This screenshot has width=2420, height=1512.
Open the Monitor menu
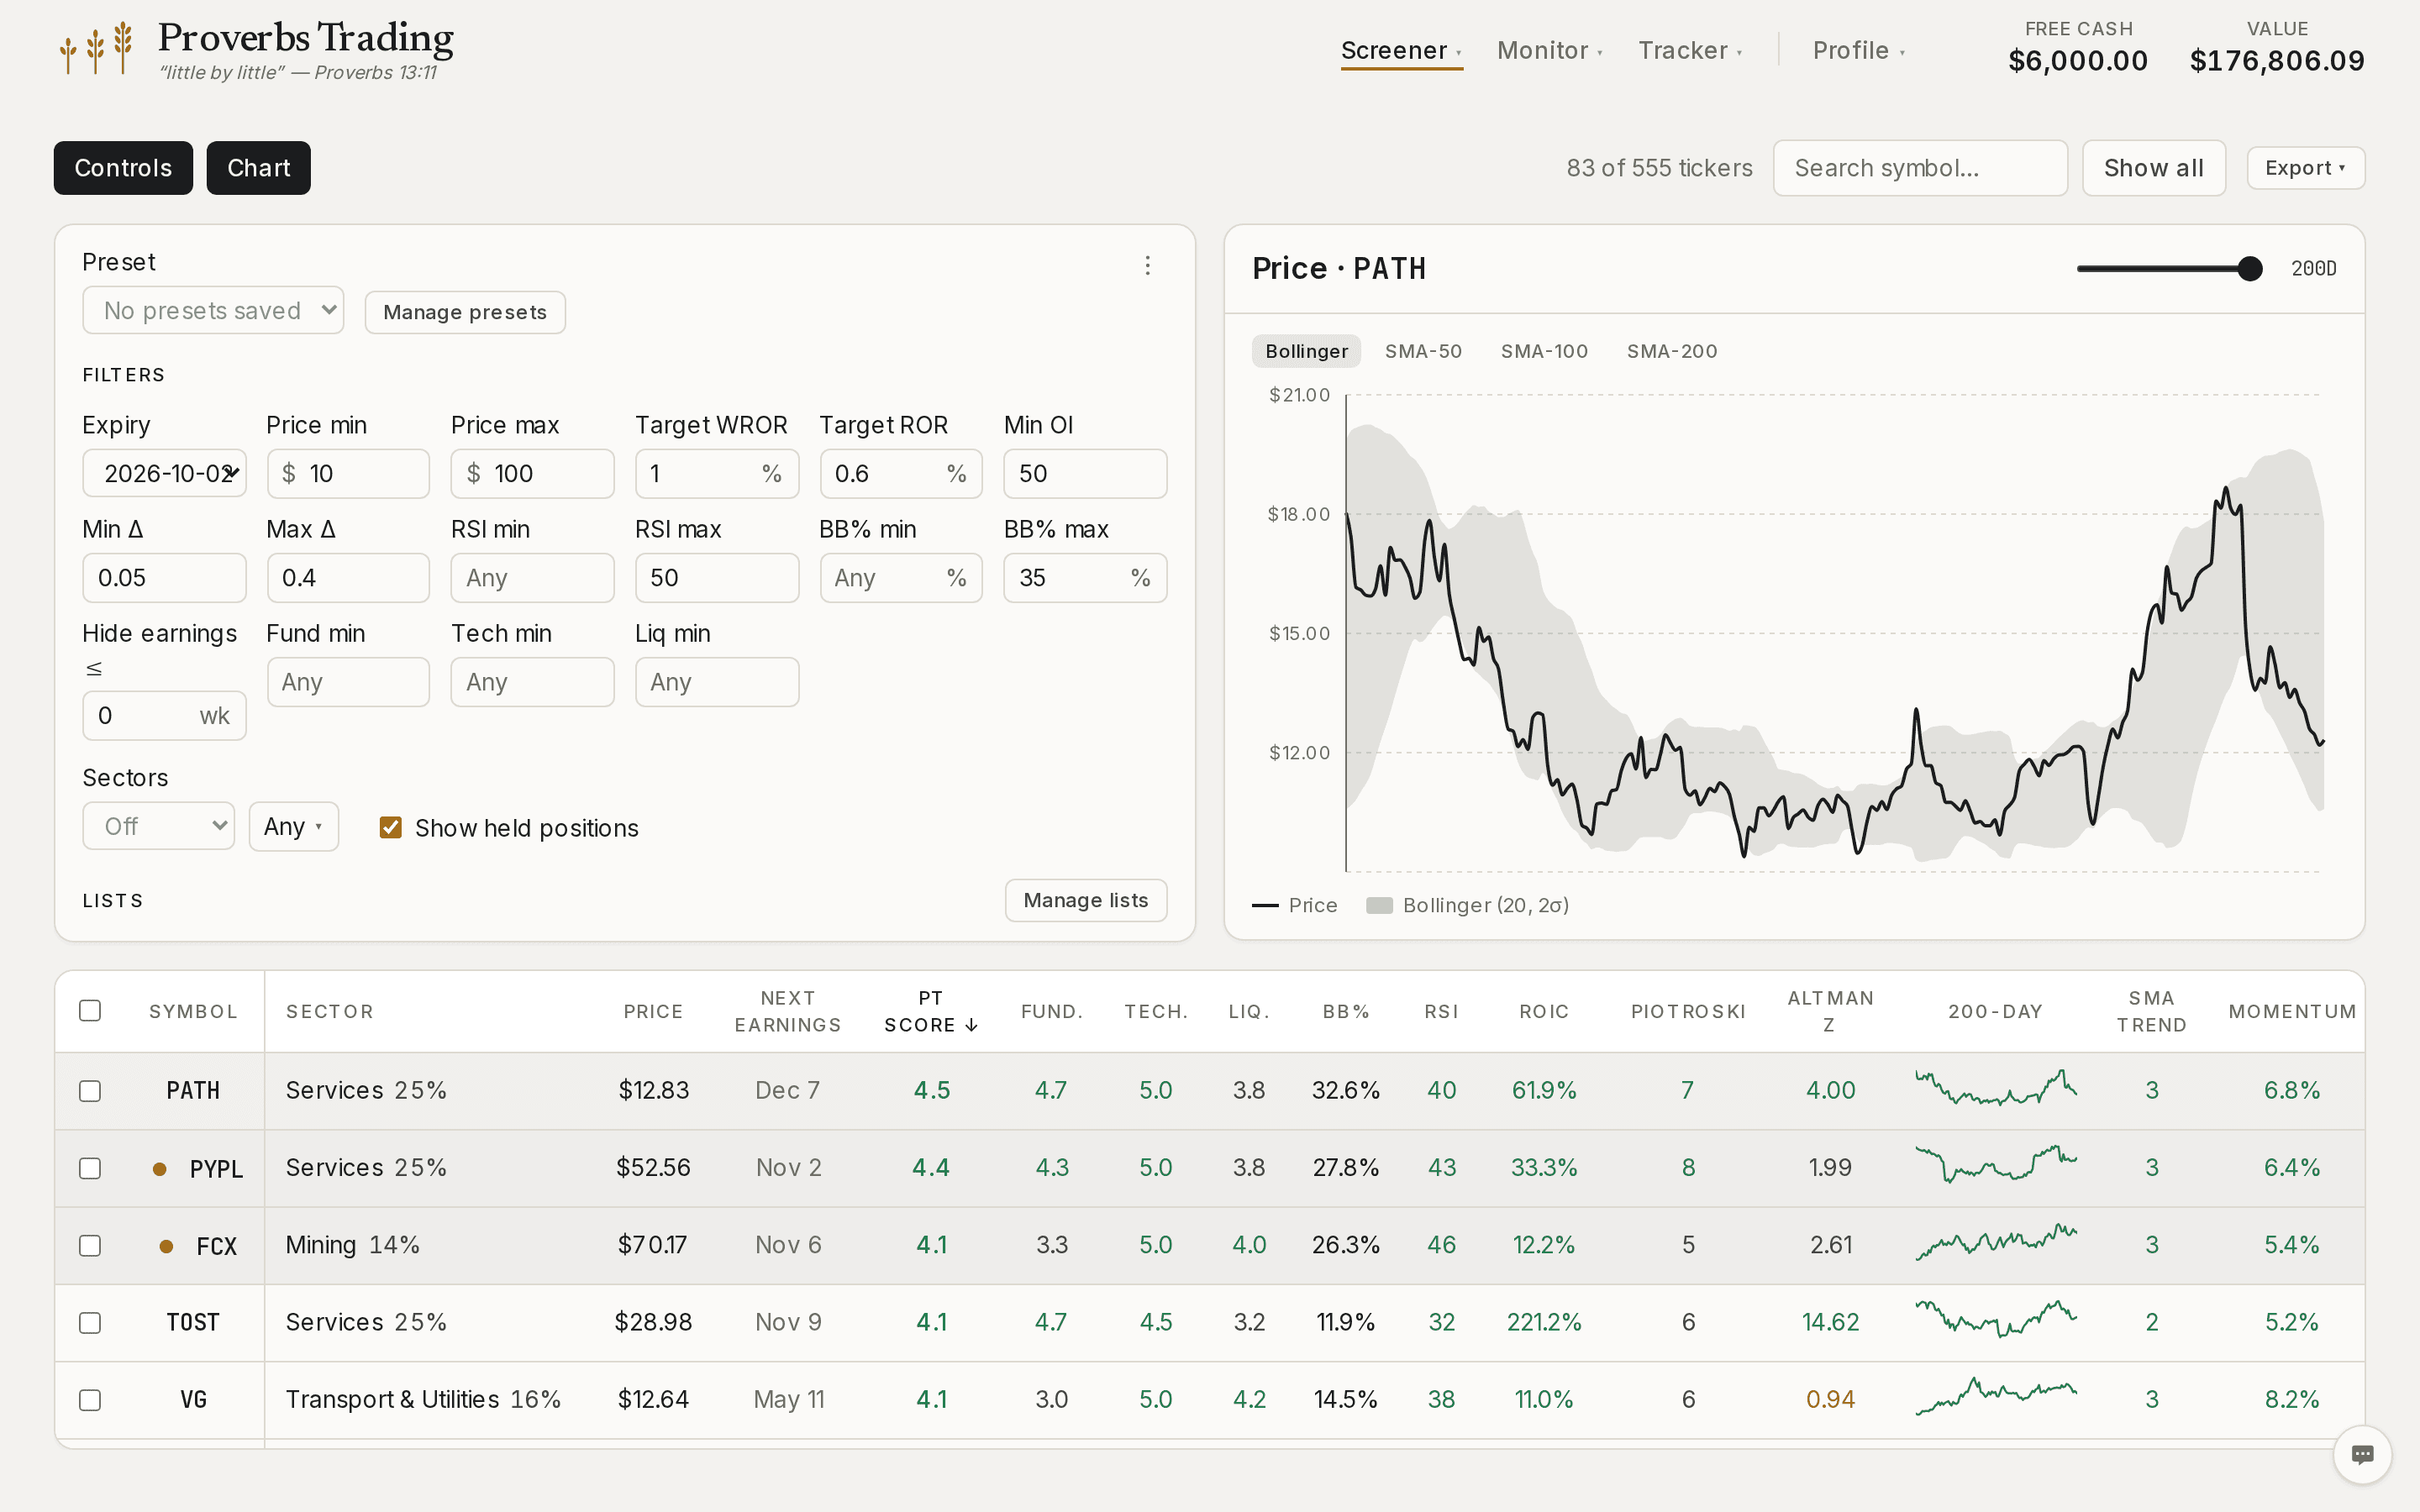(x=1549, y=50)
